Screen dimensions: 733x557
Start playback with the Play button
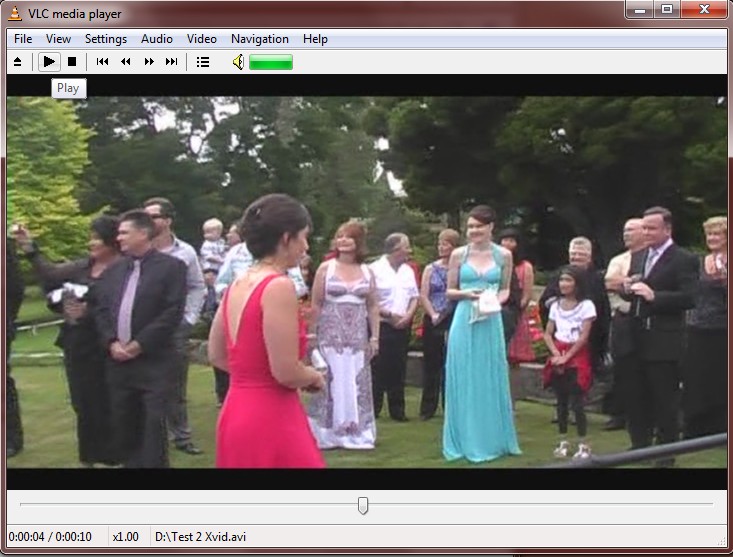click(x=49, y=62)
